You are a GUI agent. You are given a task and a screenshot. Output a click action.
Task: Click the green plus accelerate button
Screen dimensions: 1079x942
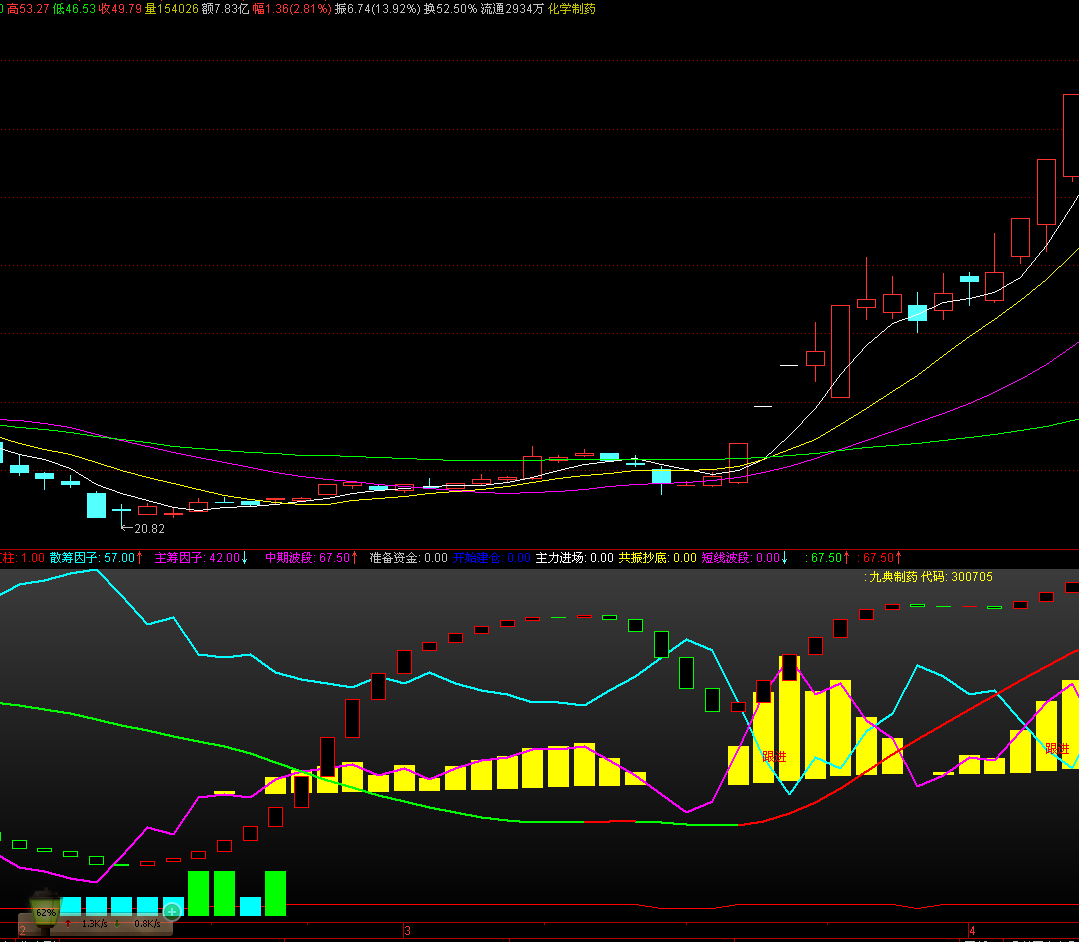172,912
